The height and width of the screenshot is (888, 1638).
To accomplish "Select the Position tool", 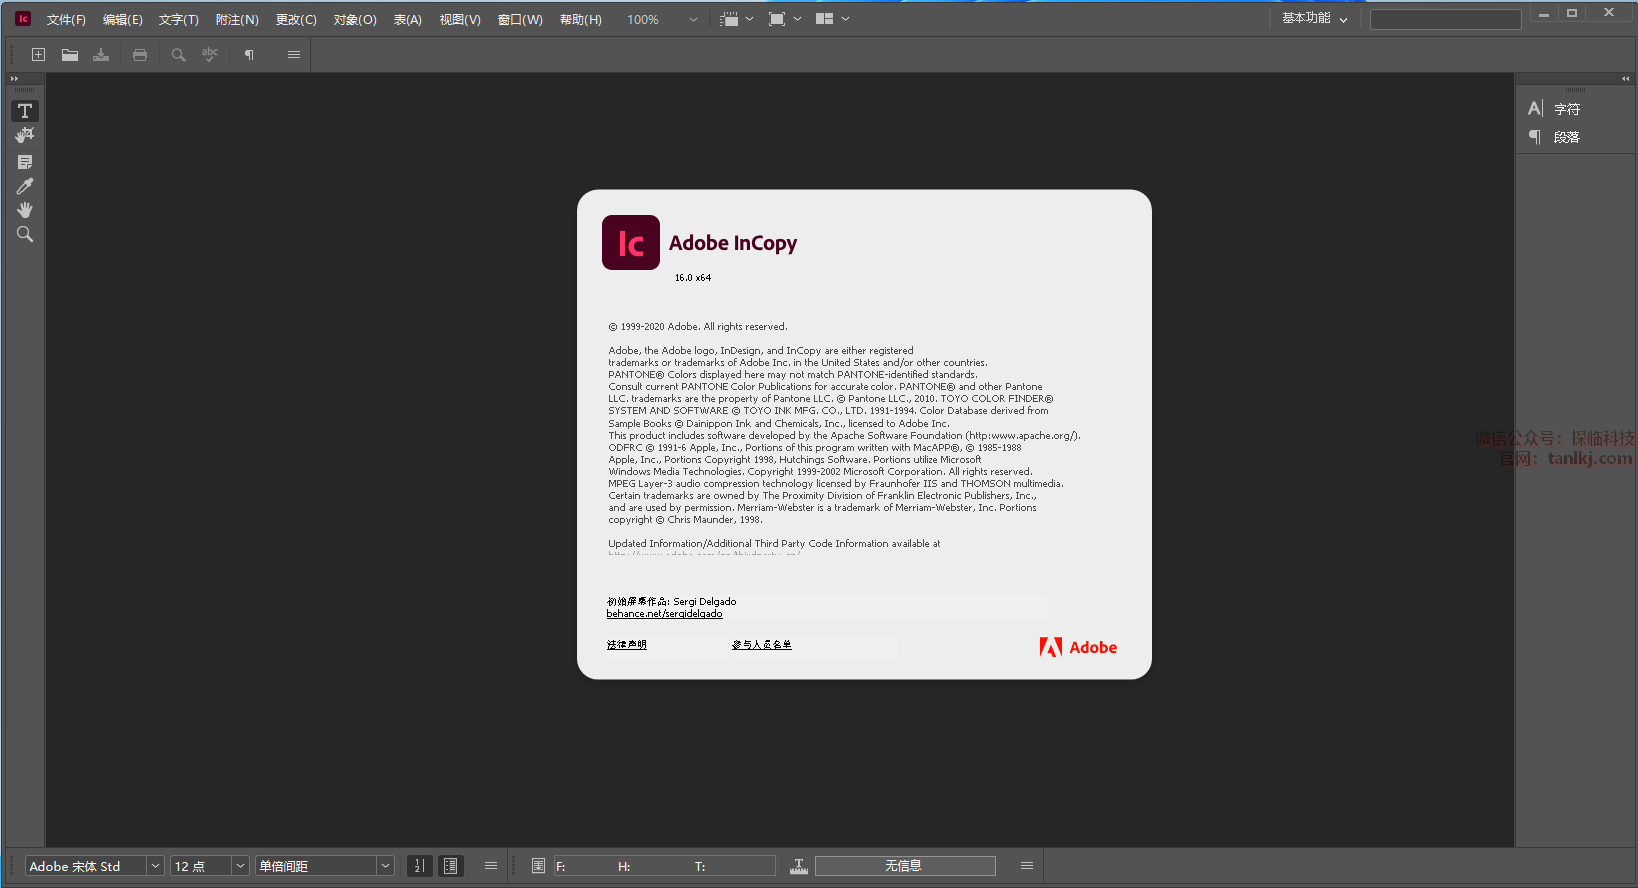I will (25, 135).
